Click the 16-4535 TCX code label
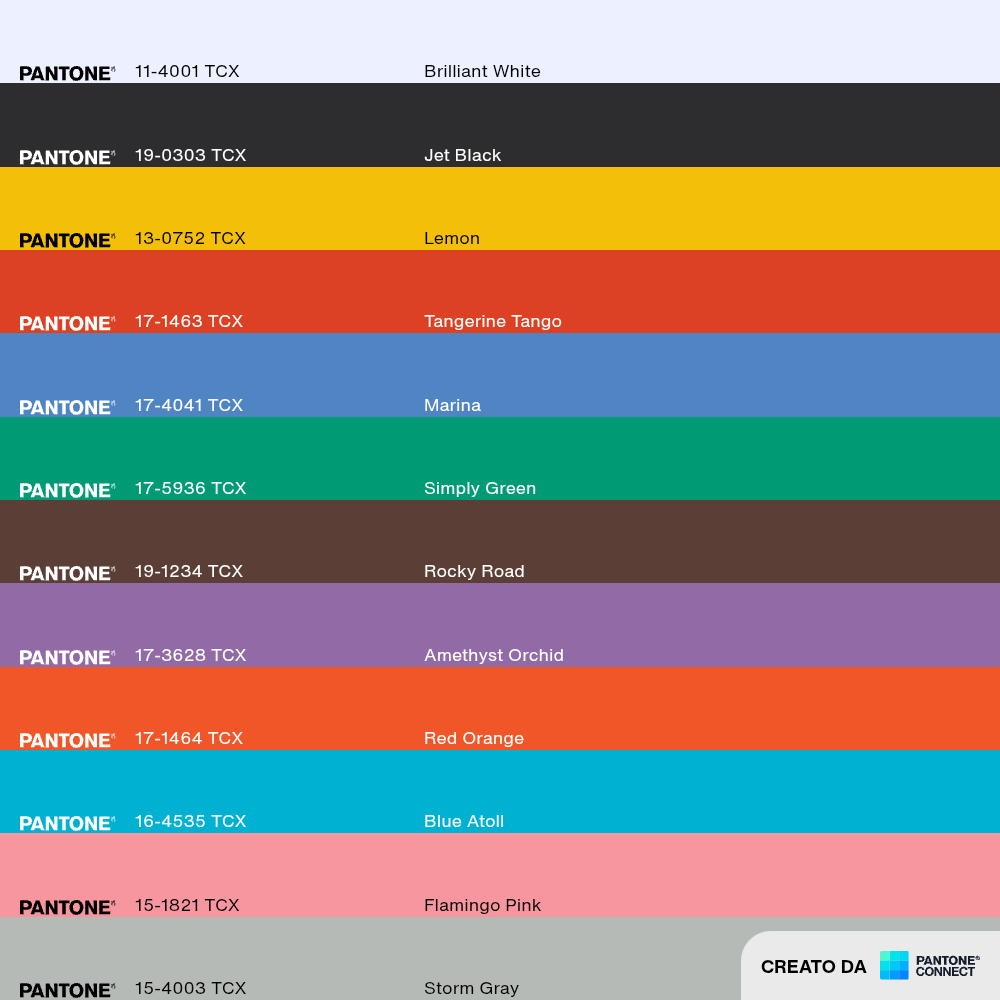This screenshot has width=1000, height=1000. (190, 821)
